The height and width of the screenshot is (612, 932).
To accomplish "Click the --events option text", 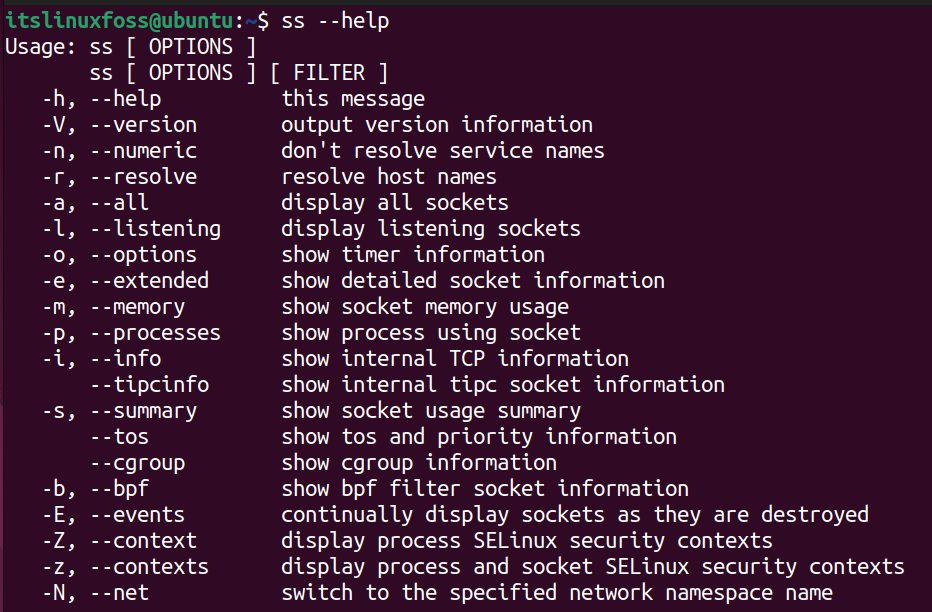I will 137,515.
